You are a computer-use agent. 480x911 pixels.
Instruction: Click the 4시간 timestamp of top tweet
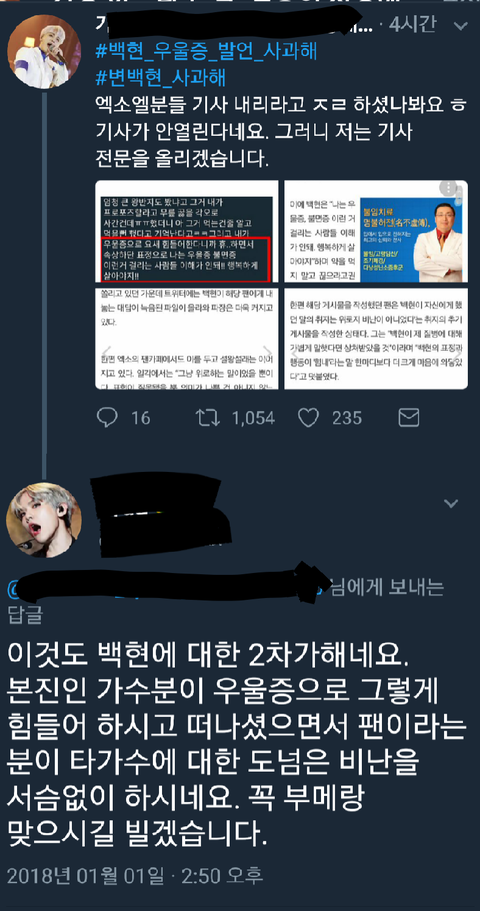pyautogui.click(x=415, y=26)
